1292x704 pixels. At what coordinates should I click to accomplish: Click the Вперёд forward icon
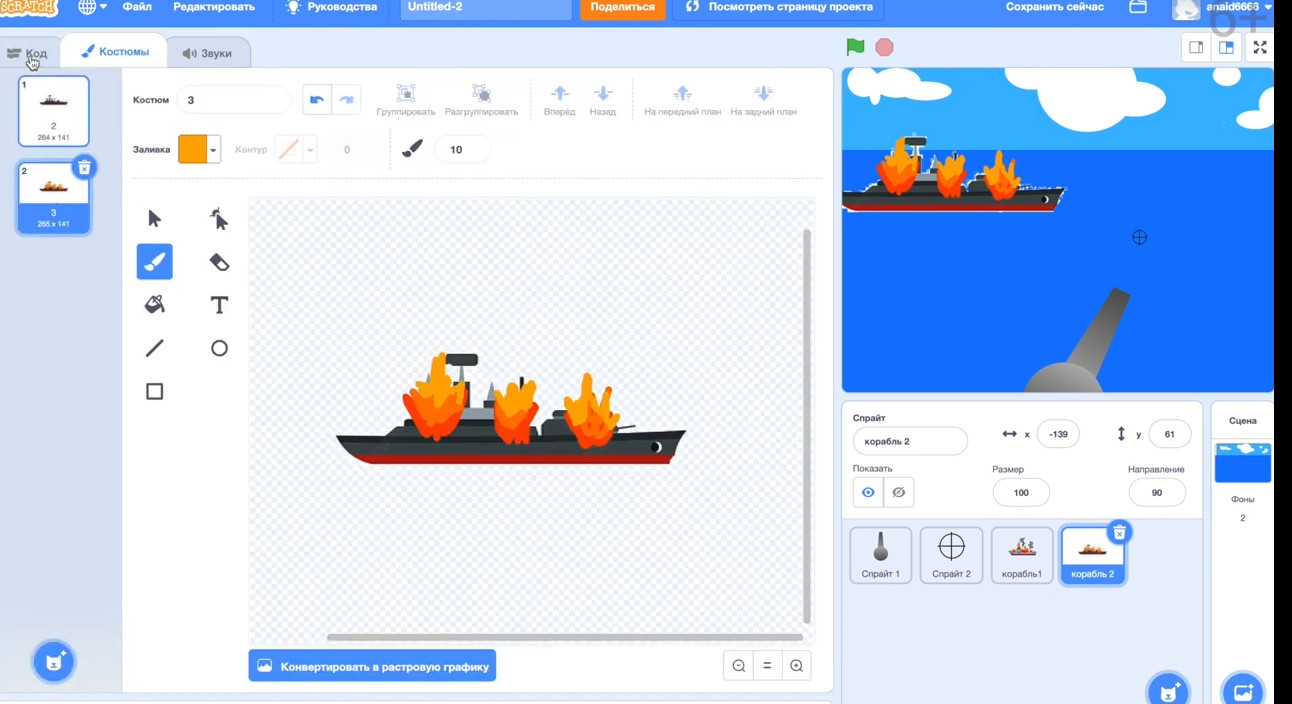[x=560, y=93]
